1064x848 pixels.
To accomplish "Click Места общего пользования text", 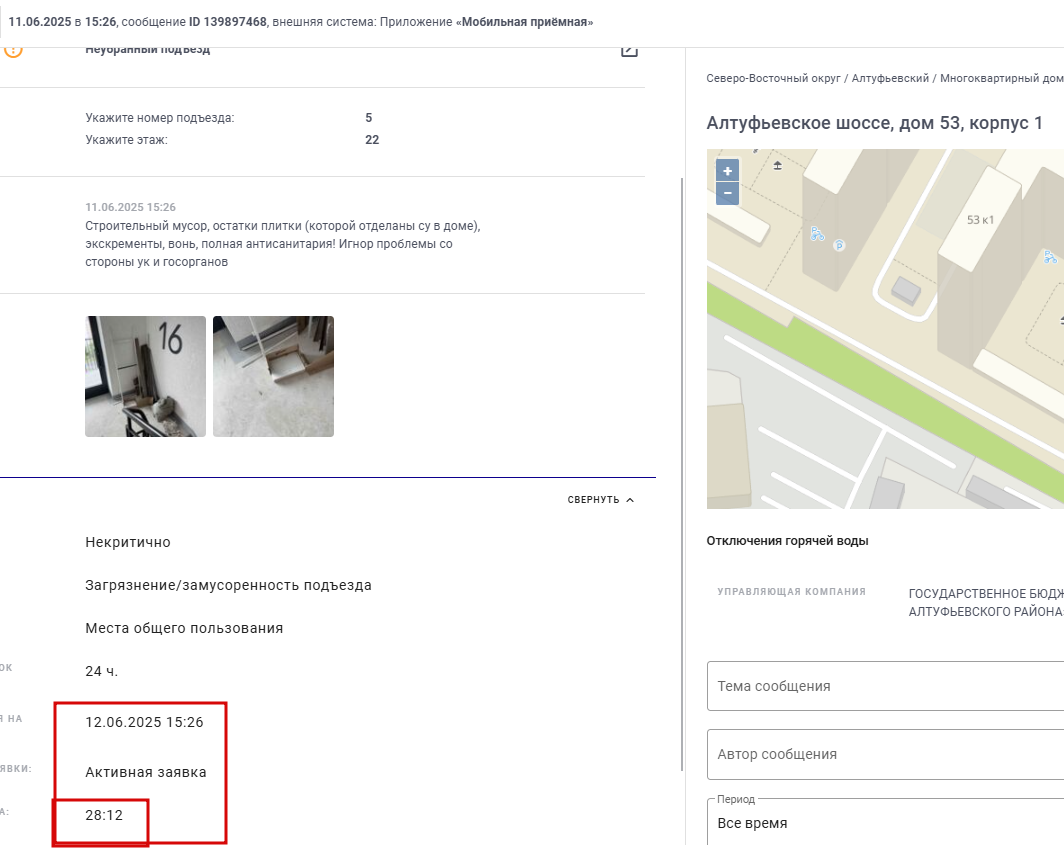I will pyautogui.click(x=184, y=628).
